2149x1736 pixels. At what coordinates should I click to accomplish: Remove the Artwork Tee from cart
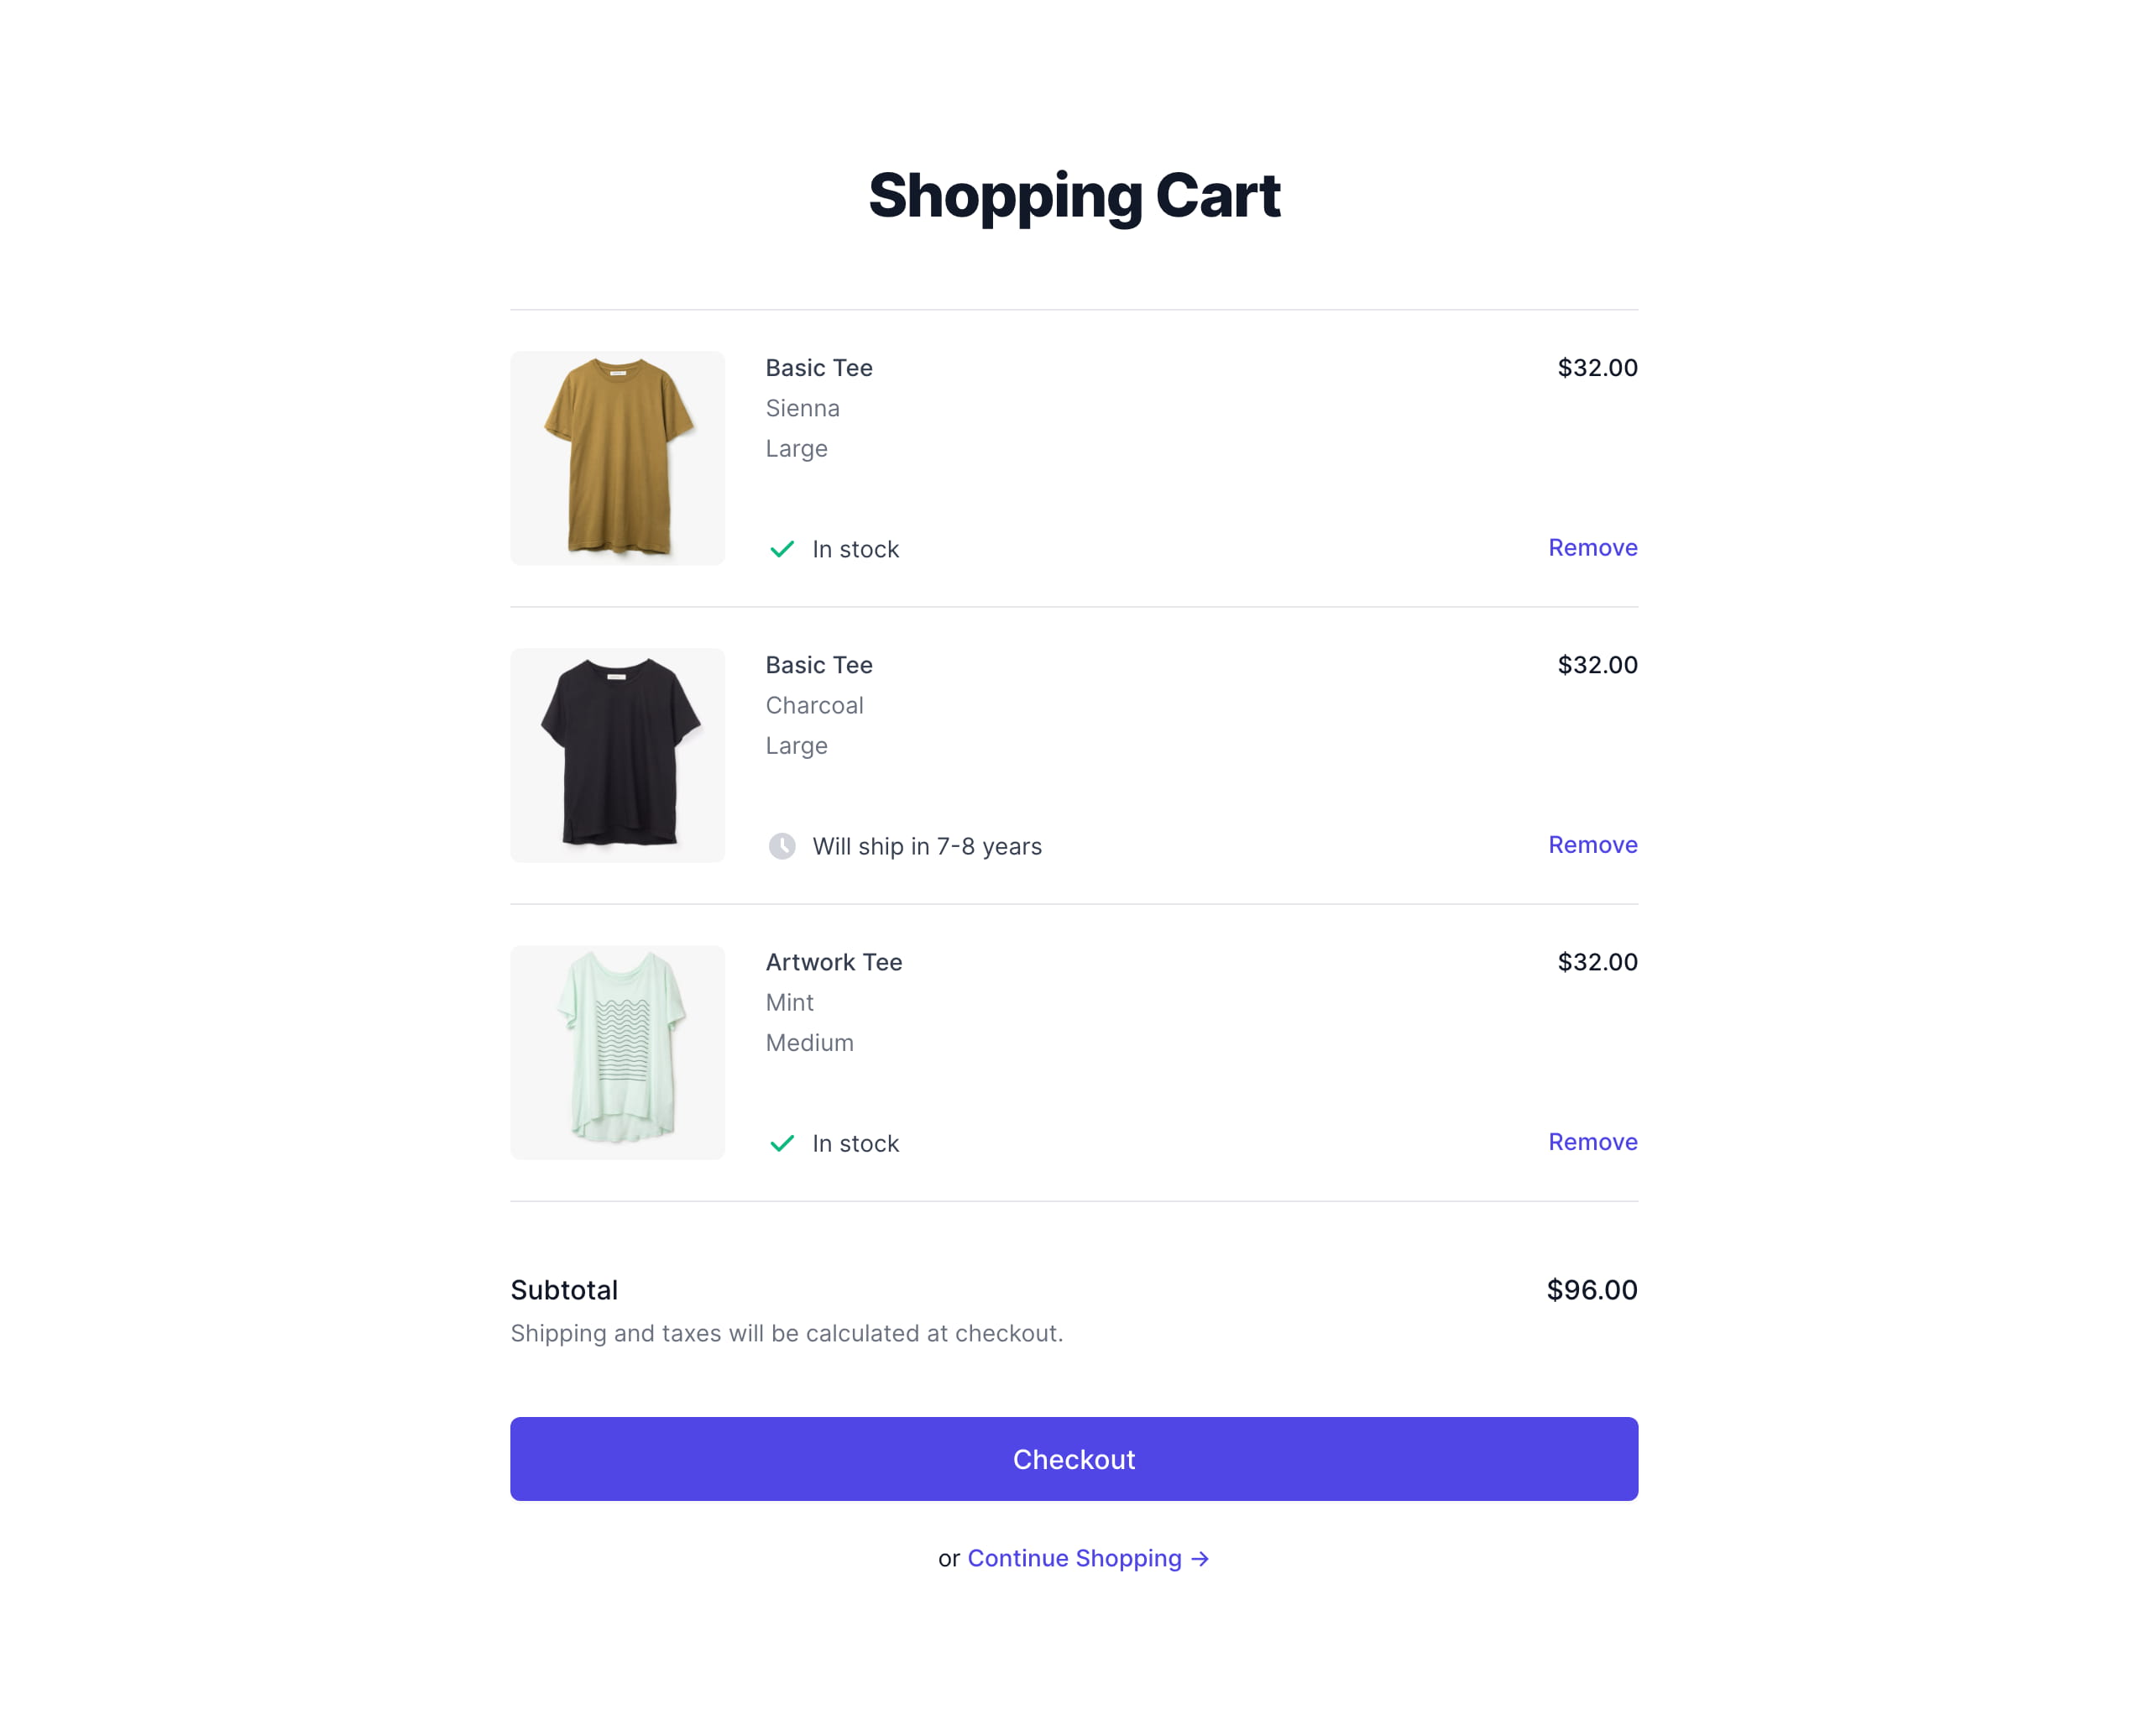coord(1592,1142)
